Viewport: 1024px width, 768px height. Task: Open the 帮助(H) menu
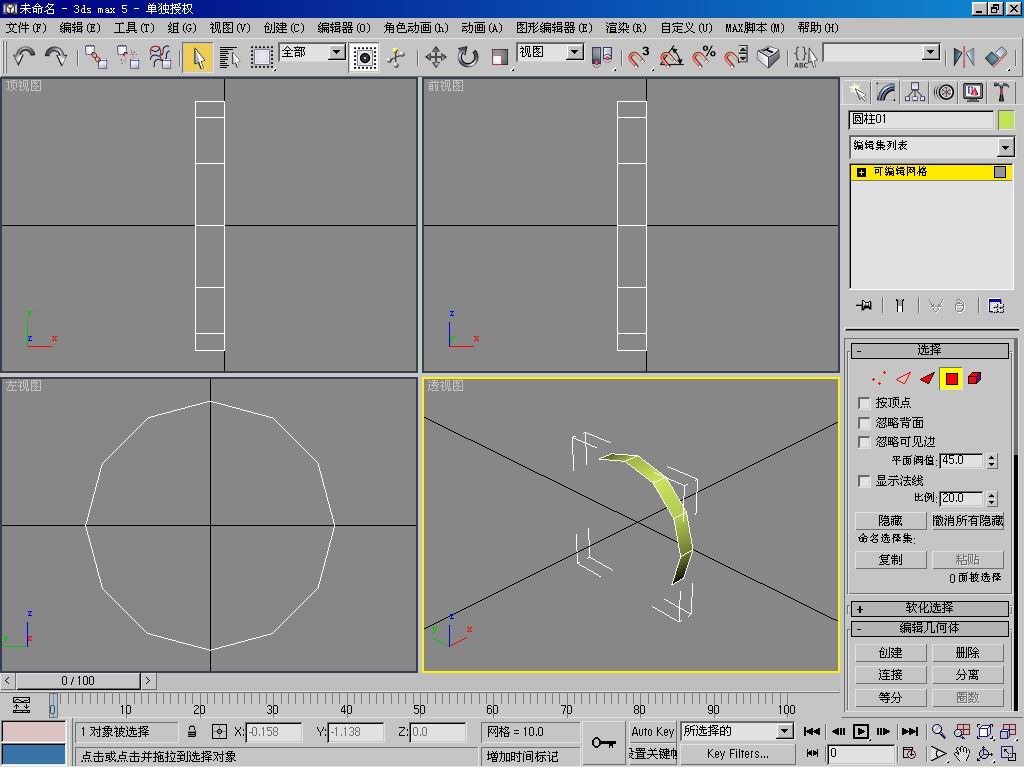pos(818,28)
